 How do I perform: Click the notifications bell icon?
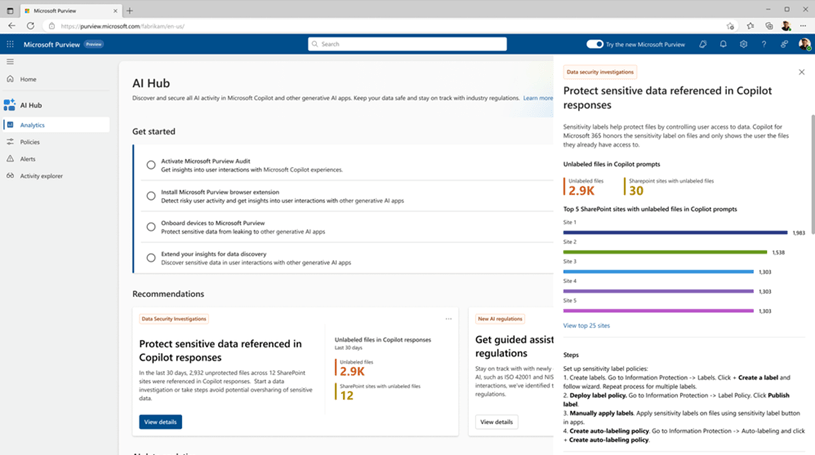[x=722, y=44]
